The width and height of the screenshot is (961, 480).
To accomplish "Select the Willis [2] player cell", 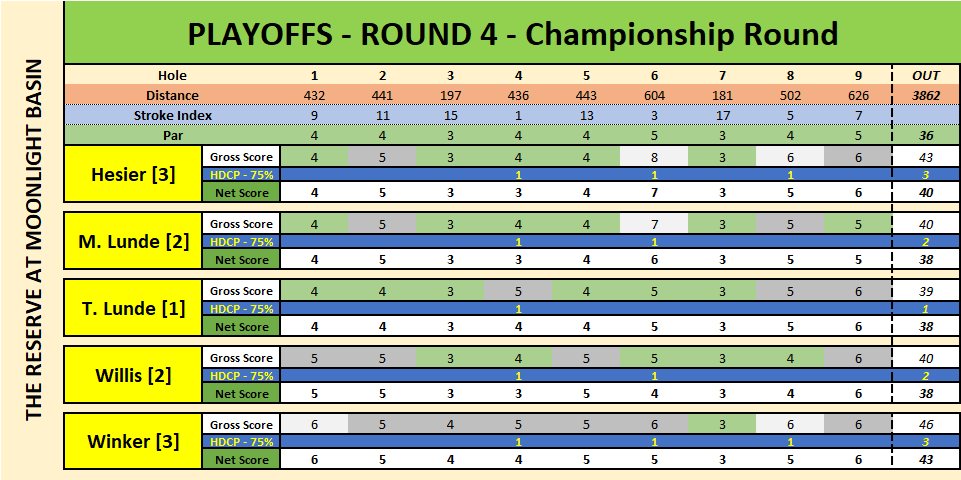I will pos(132,375).
